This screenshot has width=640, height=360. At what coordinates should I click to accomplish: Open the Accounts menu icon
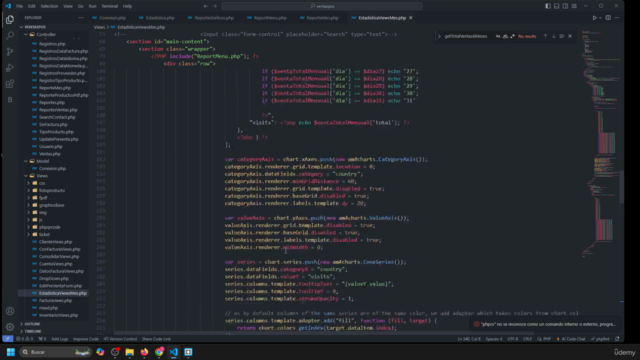(10, 311)
